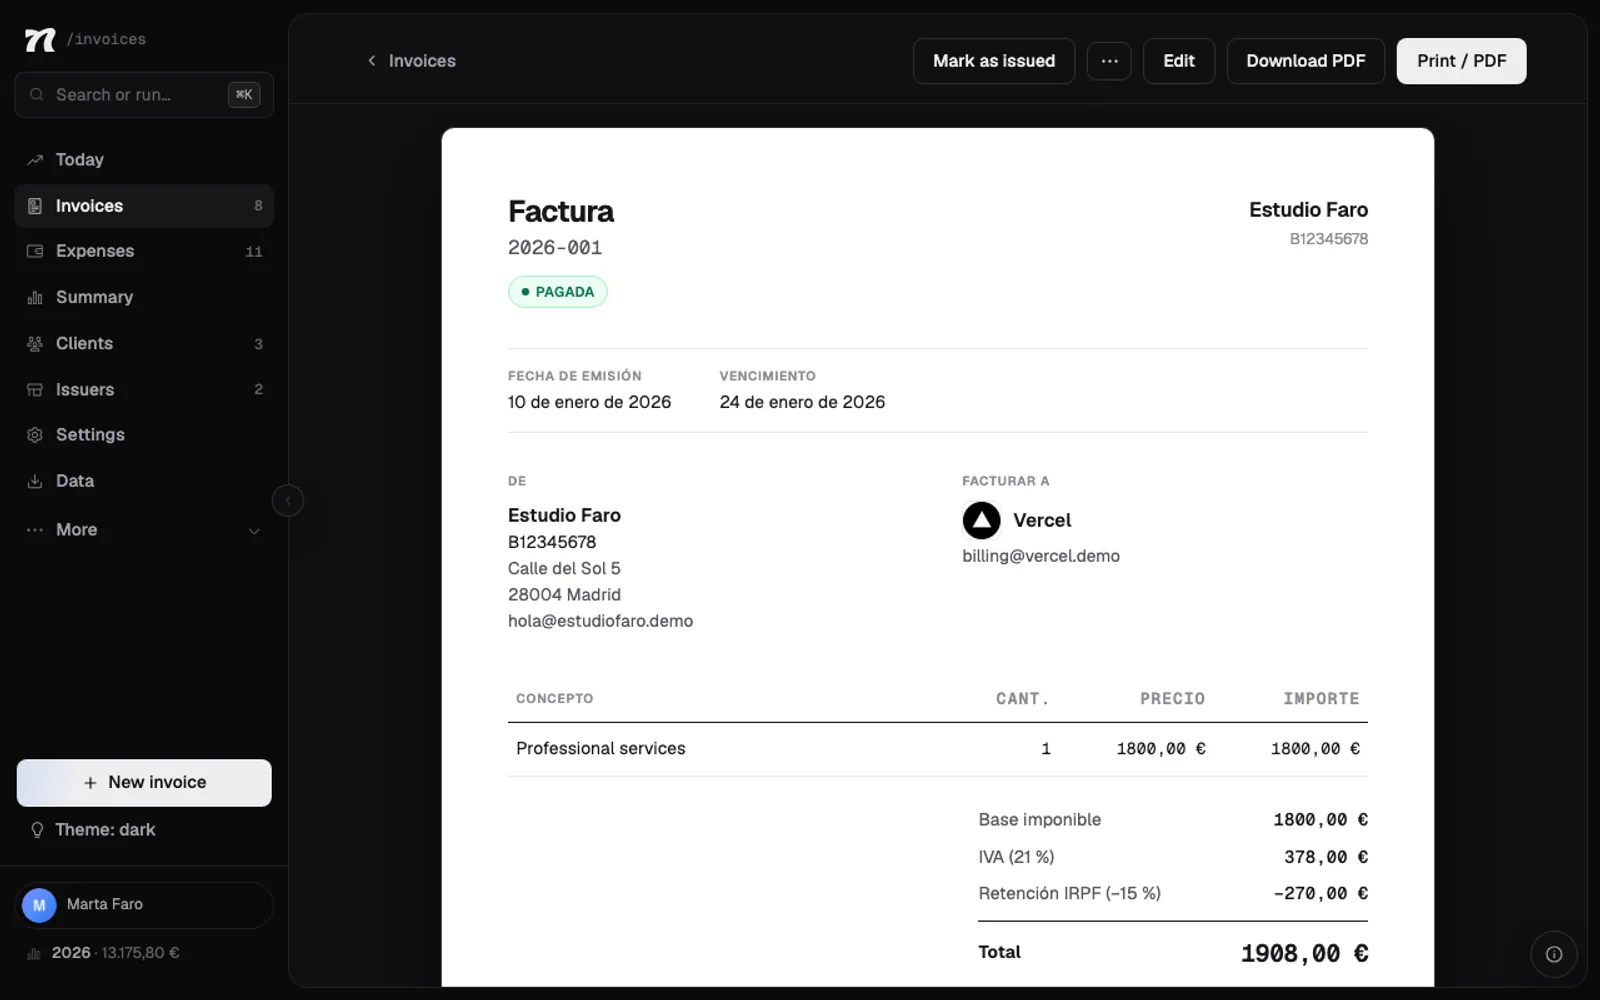
Task: Click the Download PDF button
Action: [x=1305, y=61]
